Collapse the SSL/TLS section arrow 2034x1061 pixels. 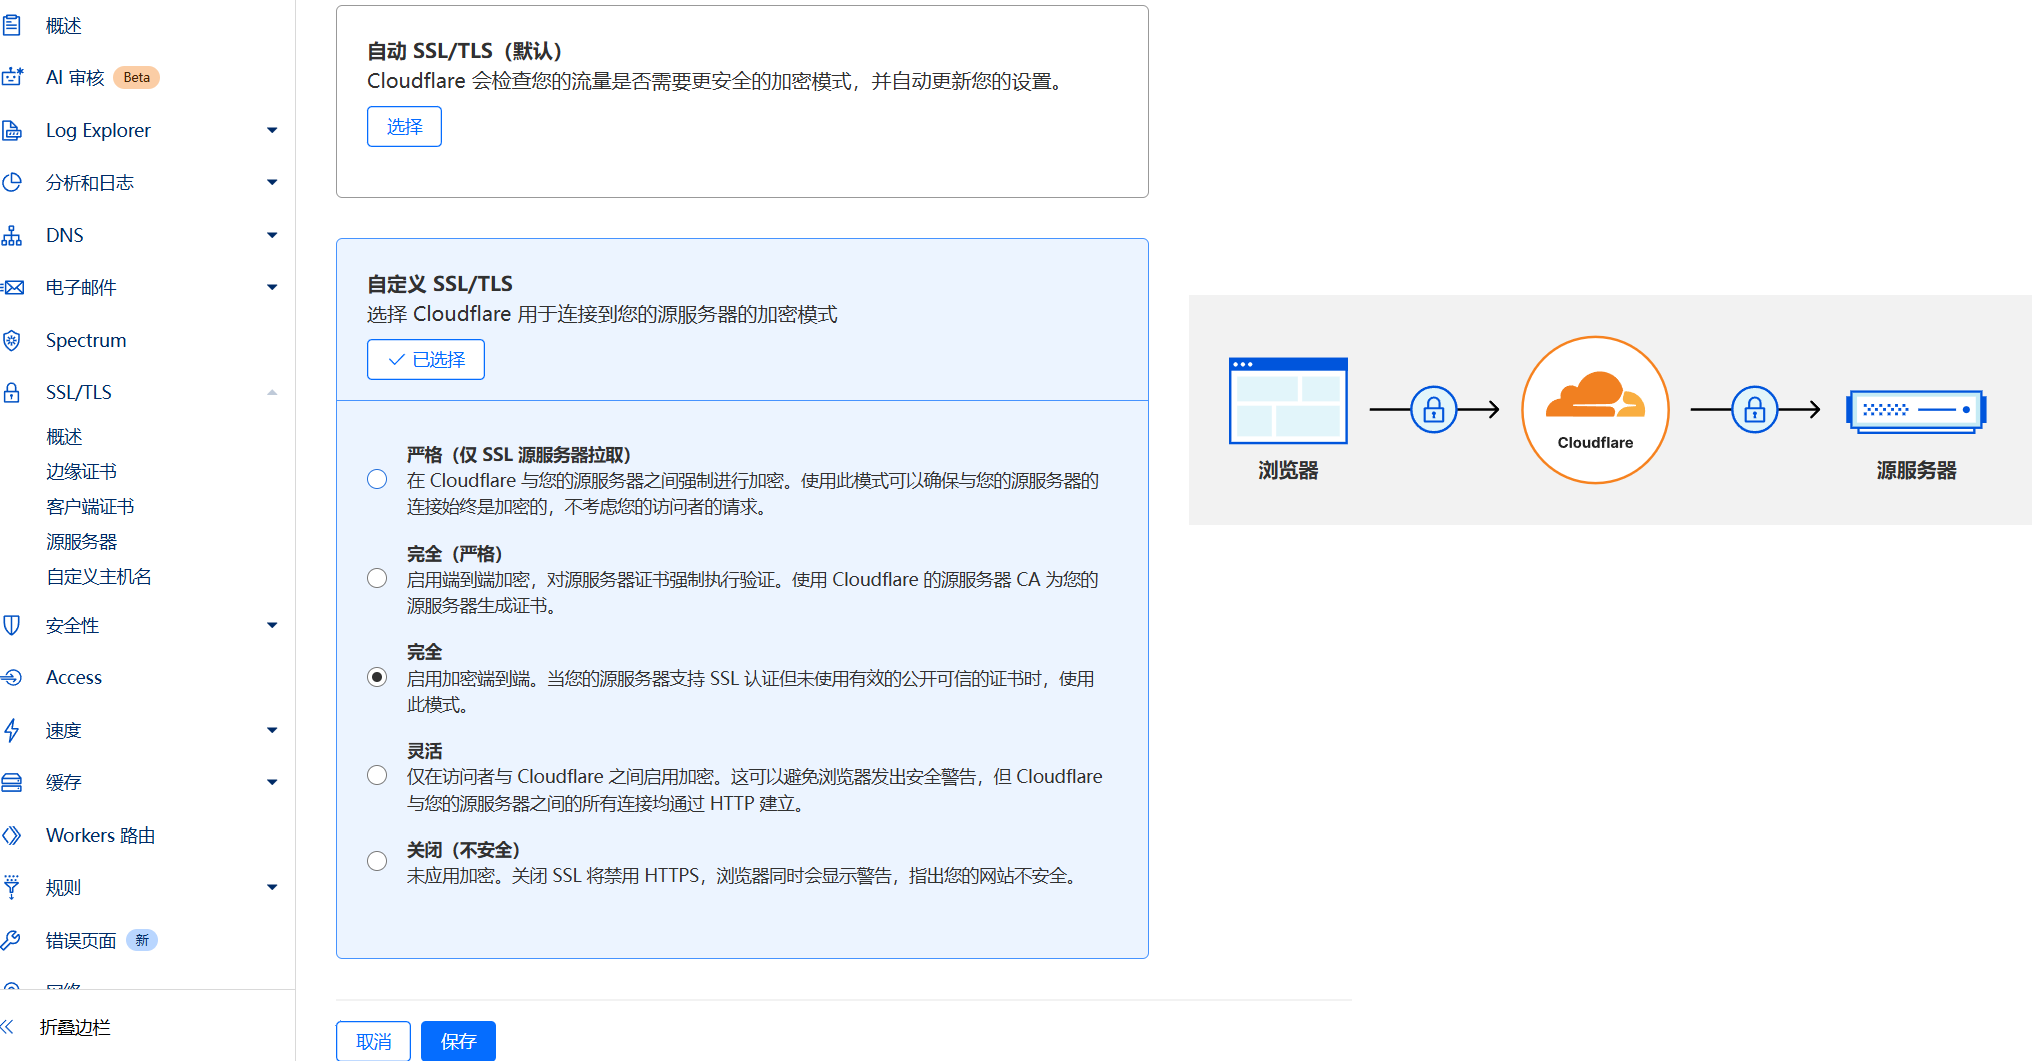272,392
